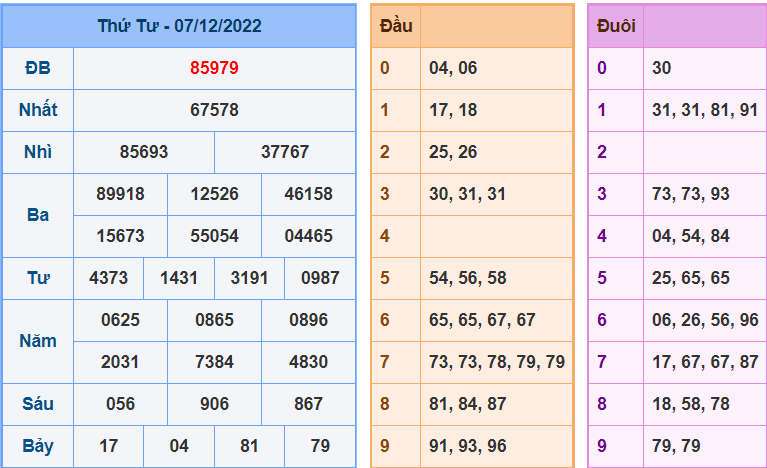The image size is (767, 468).
Task: Select fifth prize number 2031
Action: click(120, 362)
